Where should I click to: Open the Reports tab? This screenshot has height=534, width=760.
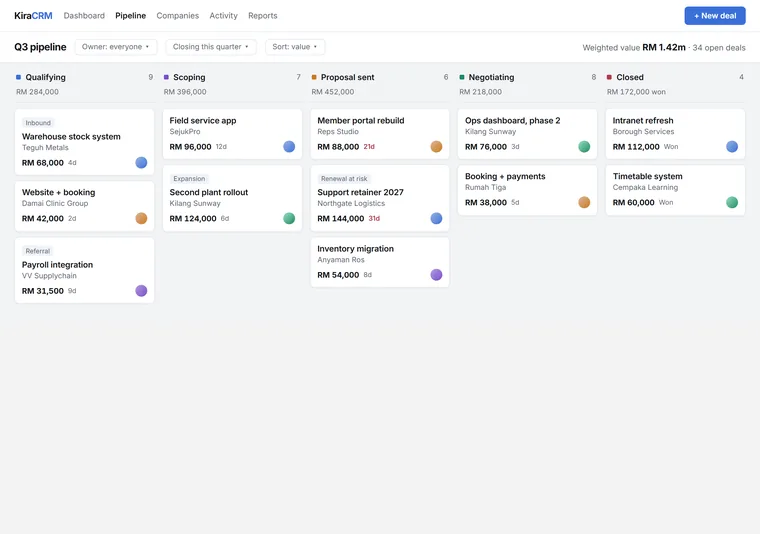(x=263, y=16)
